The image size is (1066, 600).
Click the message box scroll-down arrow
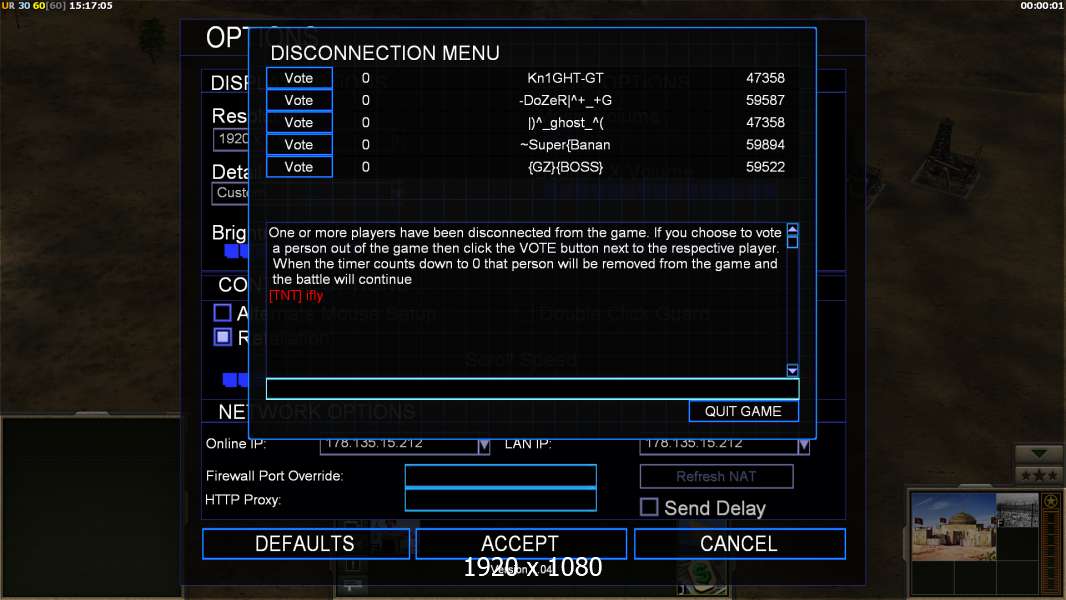792,370
